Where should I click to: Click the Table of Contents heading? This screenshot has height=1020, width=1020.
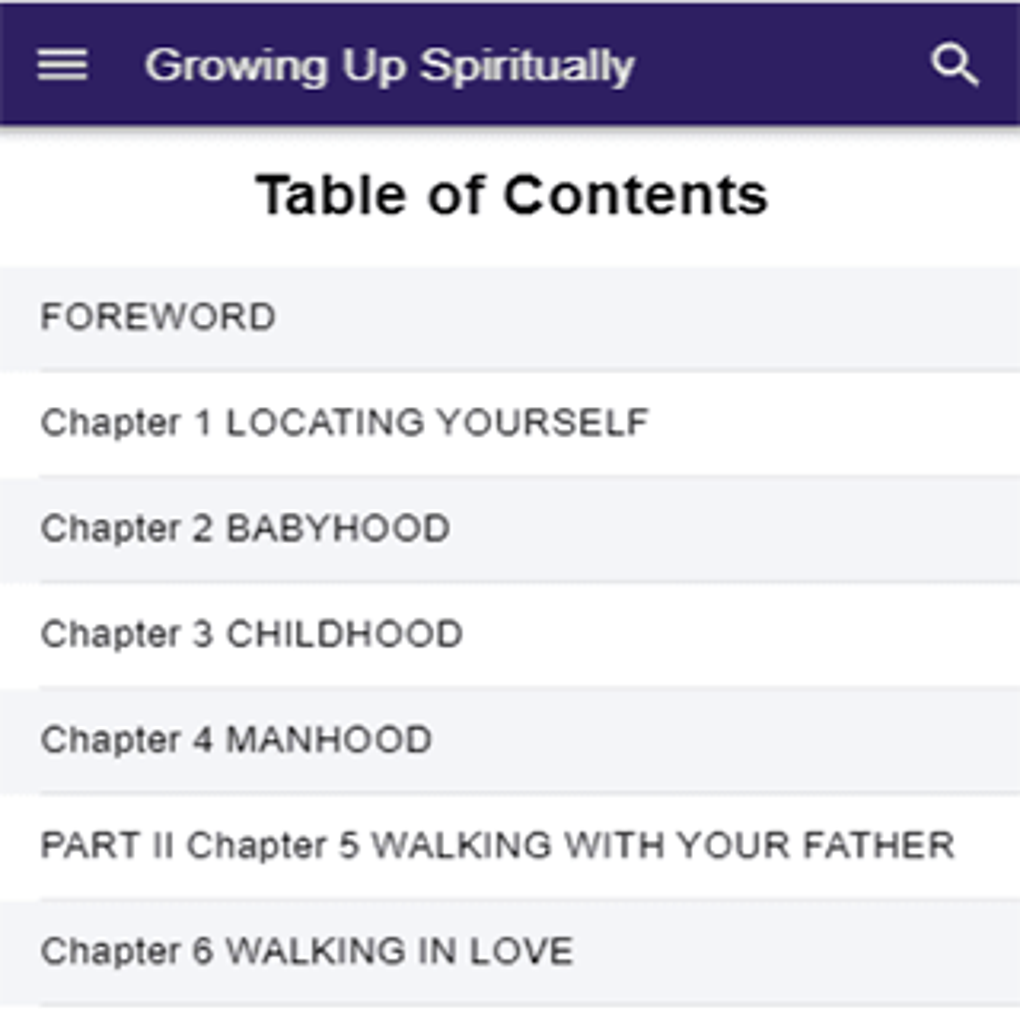[x=511, y=195]
